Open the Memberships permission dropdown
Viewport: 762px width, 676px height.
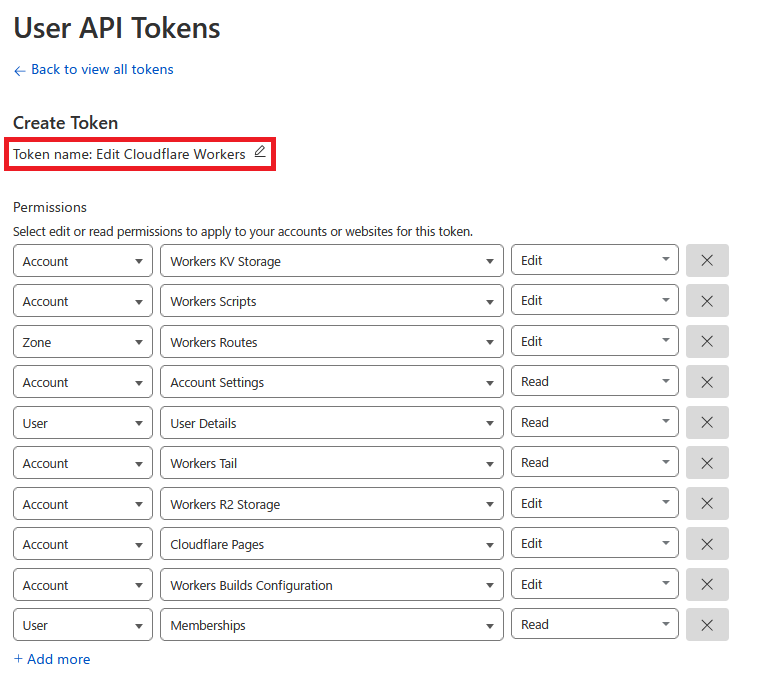[x=331, y=625]
